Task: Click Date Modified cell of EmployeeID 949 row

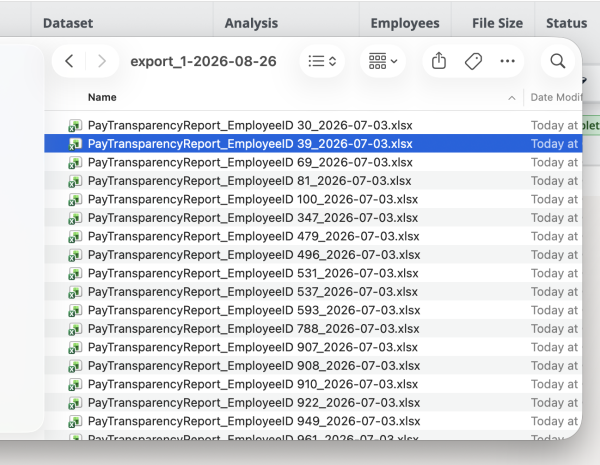Action: [554, 421]
